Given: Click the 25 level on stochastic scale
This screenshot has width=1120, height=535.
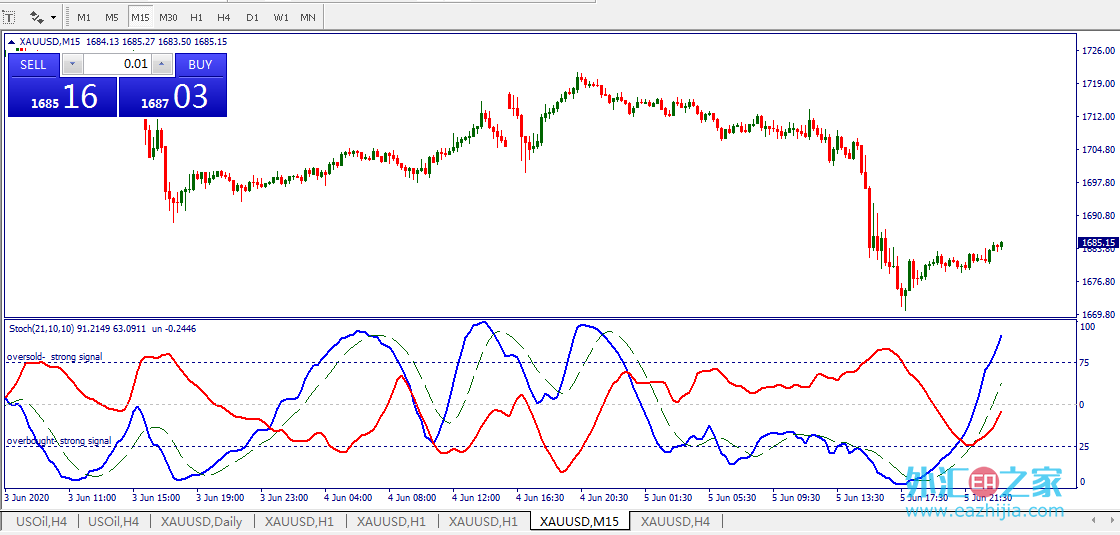Looking at the screenshot, I should [1084, 446].
